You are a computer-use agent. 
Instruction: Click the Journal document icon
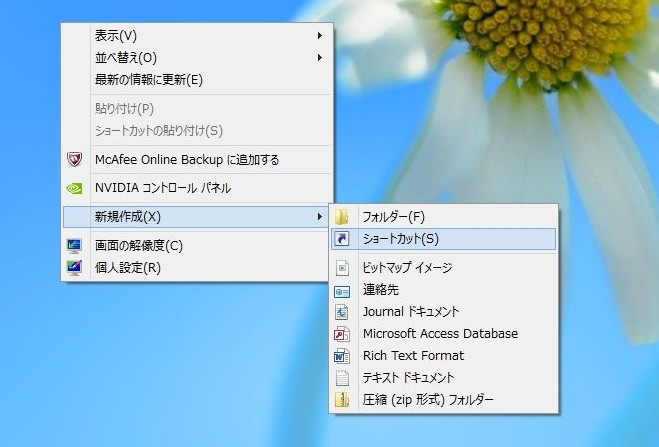tap(342, 312)
